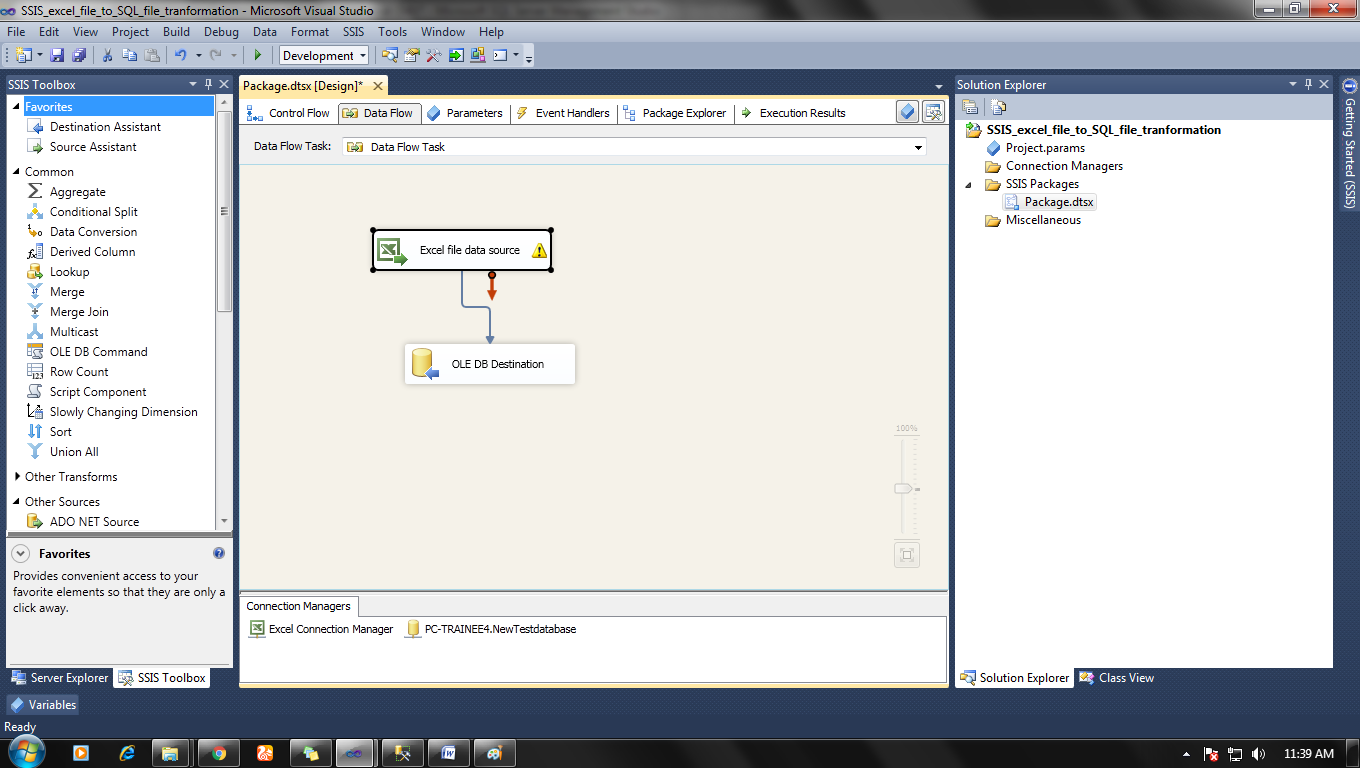Click the zoom-to-fit icon below zoom slider
This screenshot has height=768, width=1360.
coord(907,555)
